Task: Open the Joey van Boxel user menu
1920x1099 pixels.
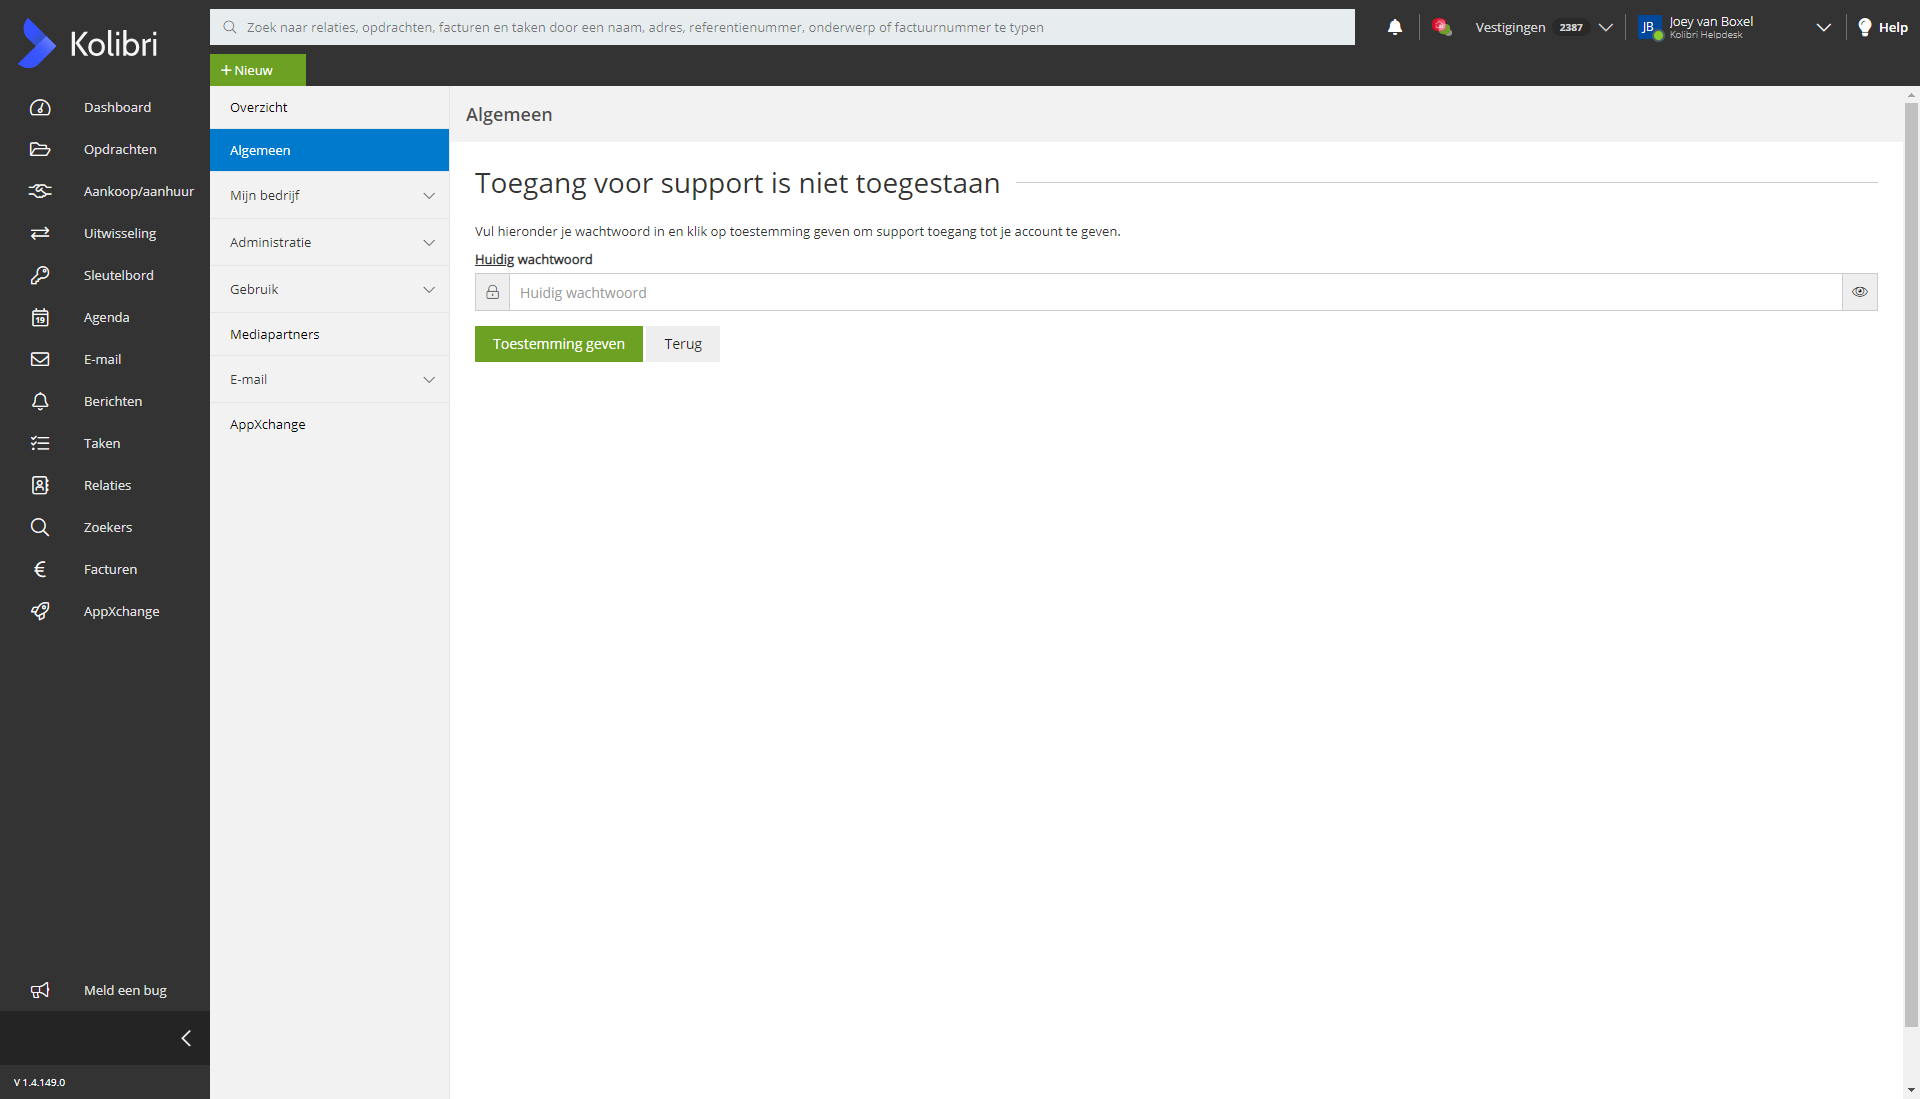Action: pos(1735,27)
